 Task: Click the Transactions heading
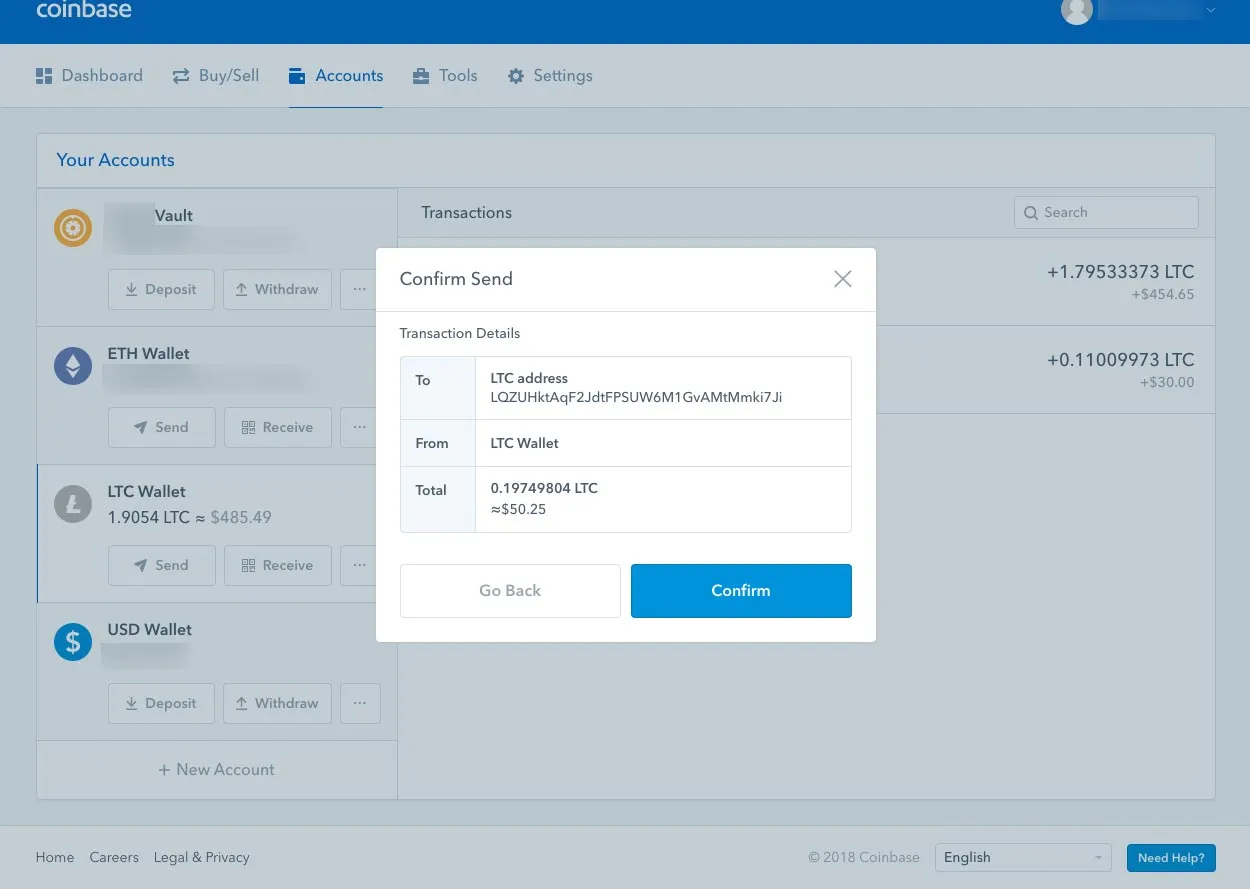click(x=466, y=213)
